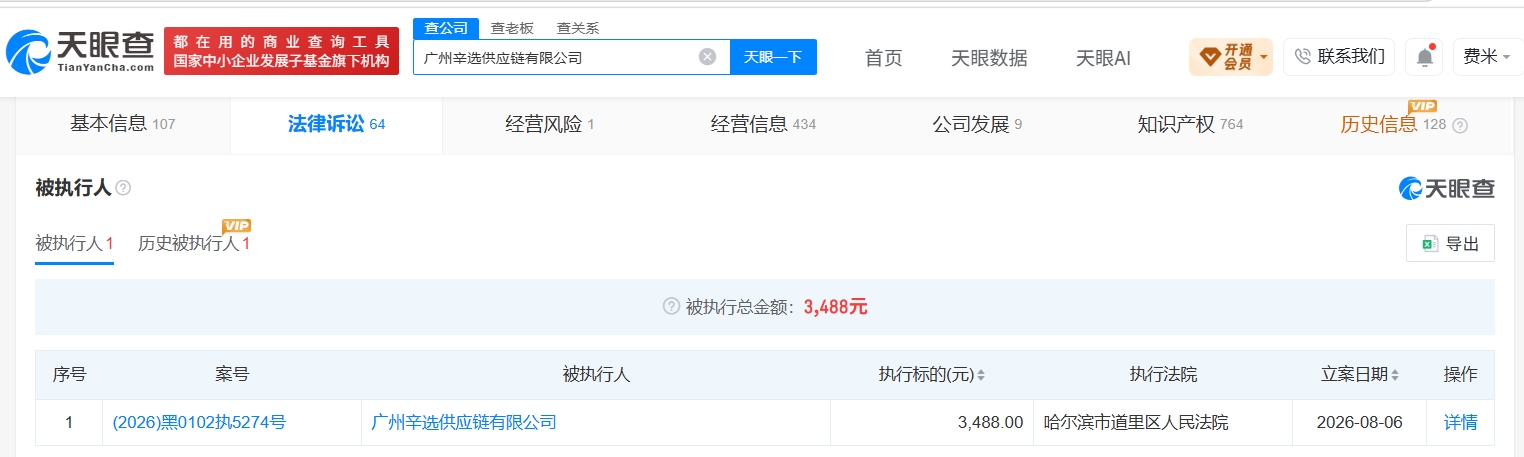This screenshot has height=457, width=1524.
Task: Click the help icon beside 被执行总金额
Action: pos(671,307)
